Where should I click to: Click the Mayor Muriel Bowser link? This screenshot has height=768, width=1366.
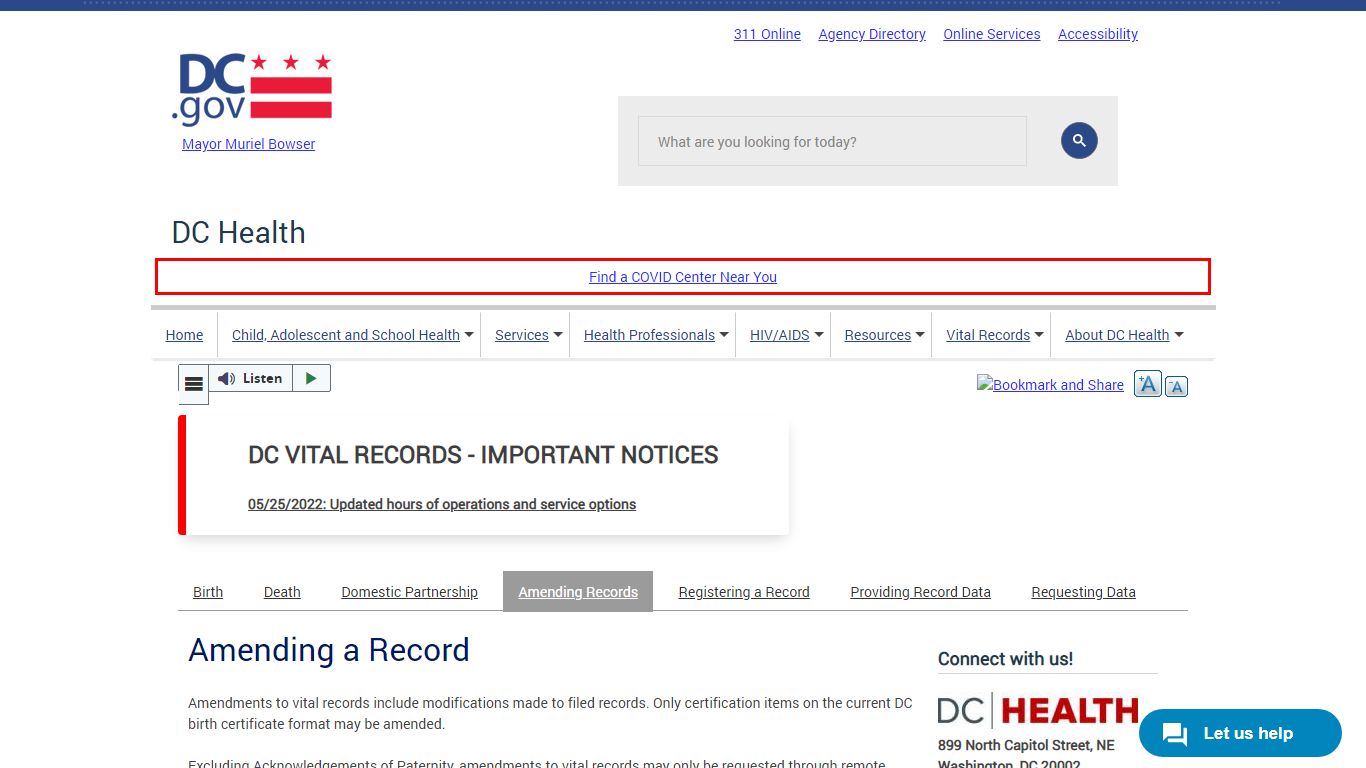(x=249, y=144)
